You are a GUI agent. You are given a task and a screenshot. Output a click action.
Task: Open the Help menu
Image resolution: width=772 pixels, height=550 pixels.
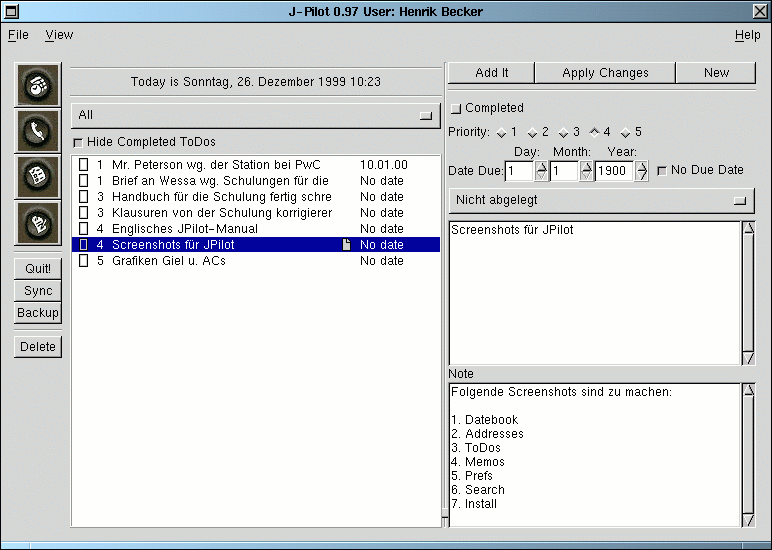click(747, 35)
